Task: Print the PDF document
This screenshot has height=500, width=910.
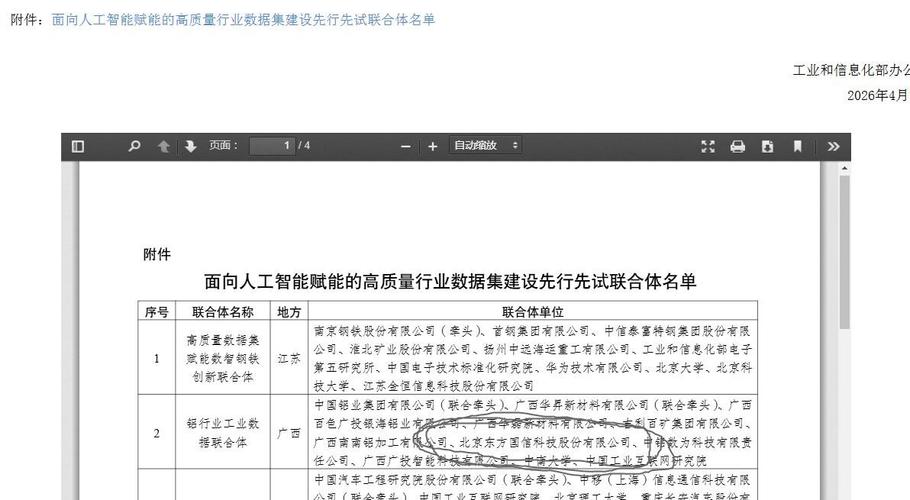Action: pyautogui.click(x=738, y=146)
